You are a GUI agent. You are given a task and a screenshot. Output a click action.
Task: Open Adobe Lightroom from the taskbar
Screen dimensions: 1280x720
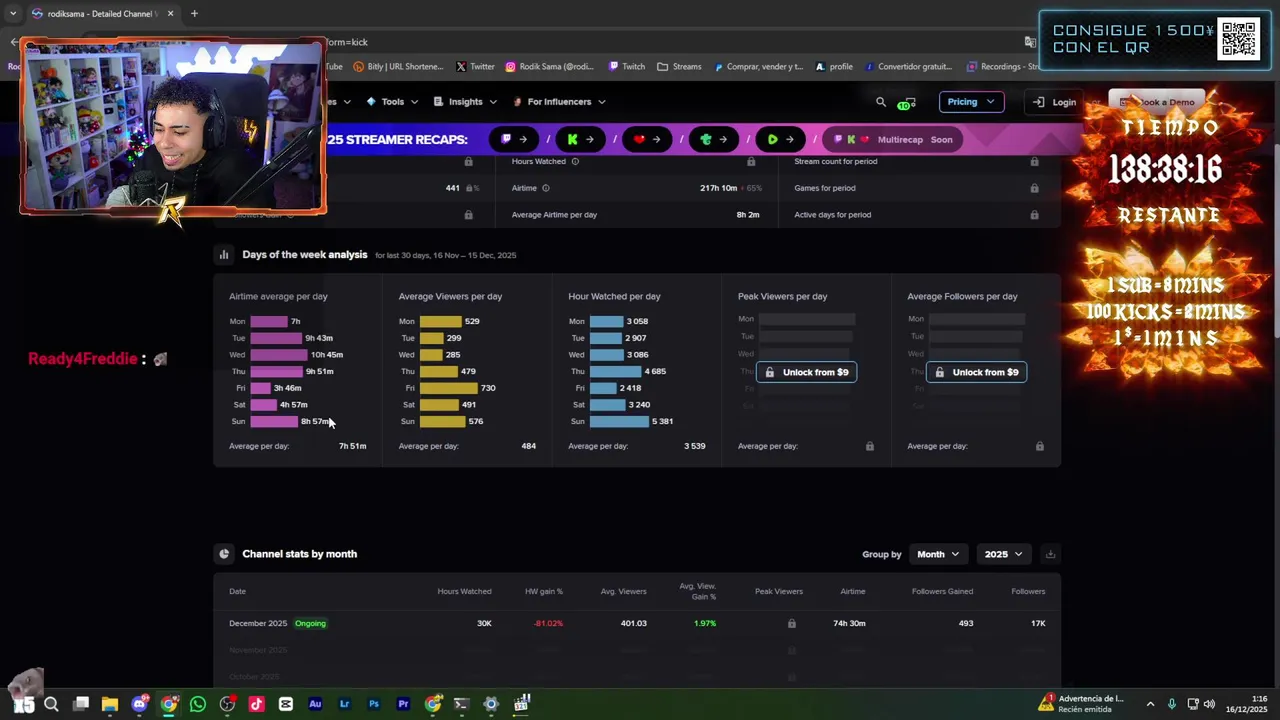click(x=344, y=704)
